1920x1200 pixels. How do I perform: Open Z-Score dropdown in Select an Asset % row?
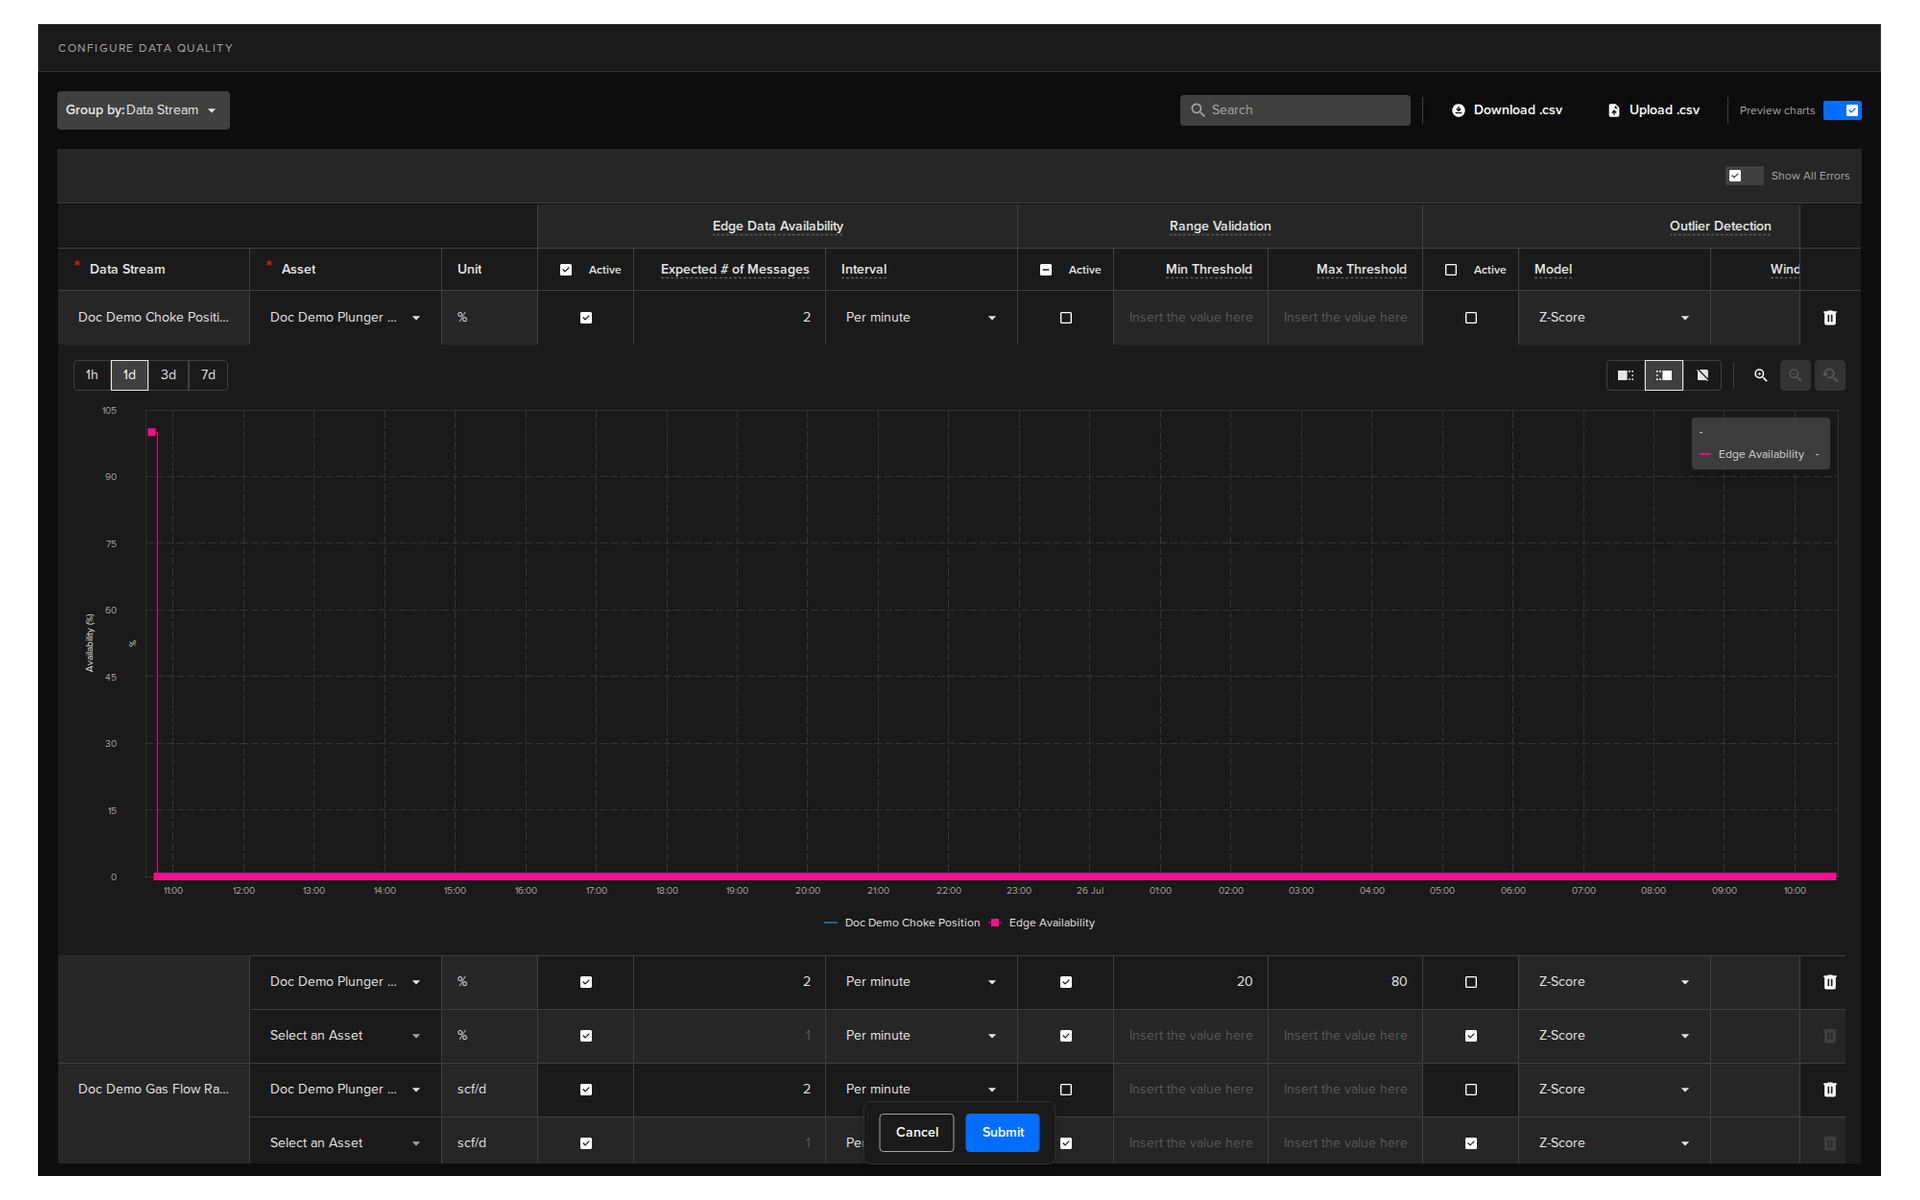[x=1614, y=1036]
